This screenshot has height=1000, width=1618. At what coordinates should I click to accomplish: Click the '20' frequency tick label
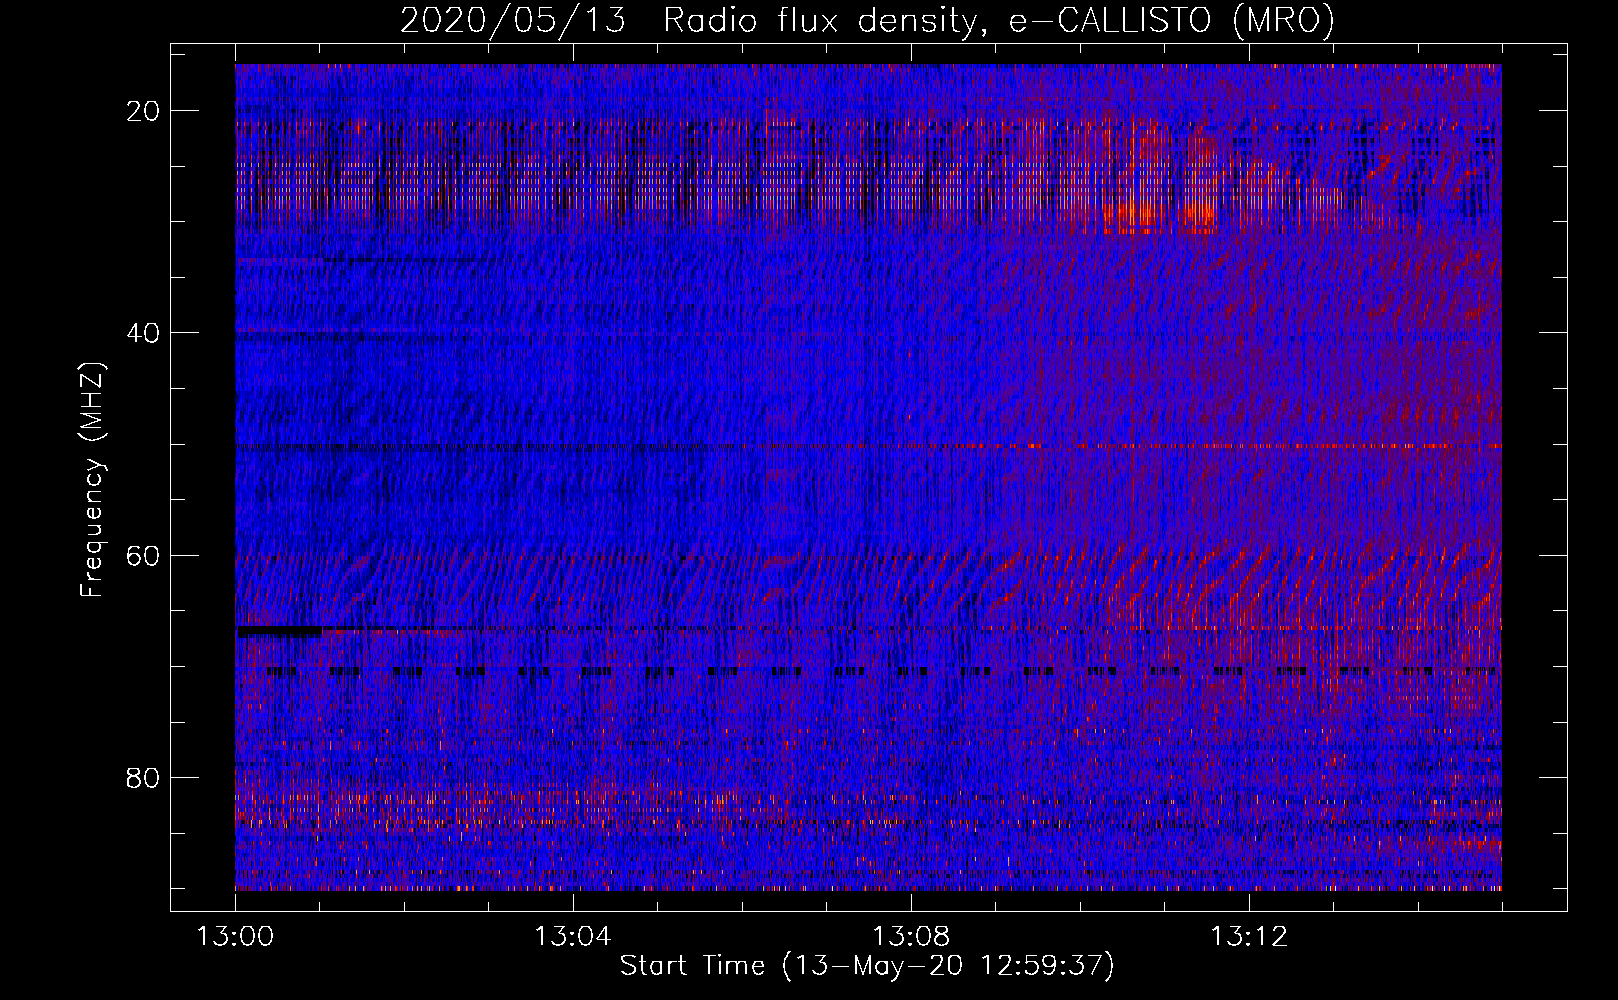(144, 111)
